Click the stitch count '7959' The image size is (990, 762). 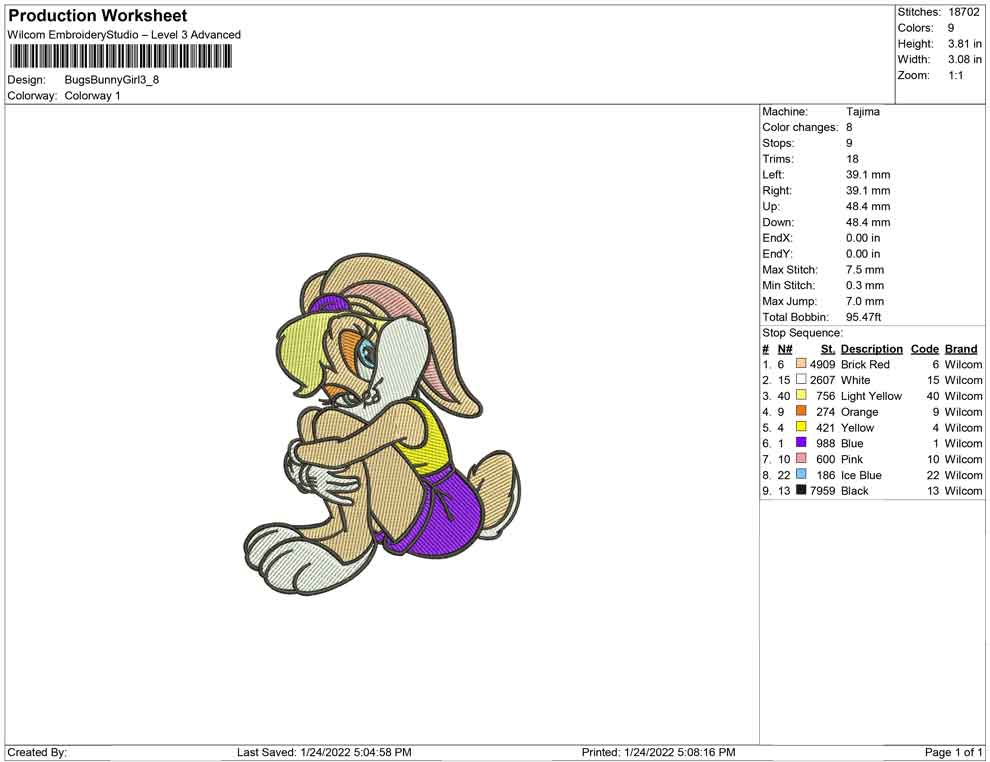pyautogui.click(x=822, y=491)
